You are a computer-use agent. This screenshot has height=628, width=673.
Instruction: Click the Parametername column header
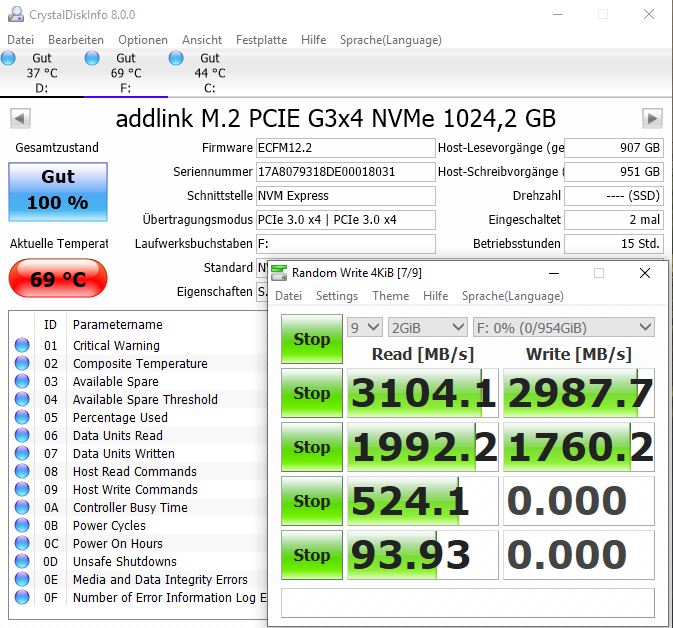(118, 325)
